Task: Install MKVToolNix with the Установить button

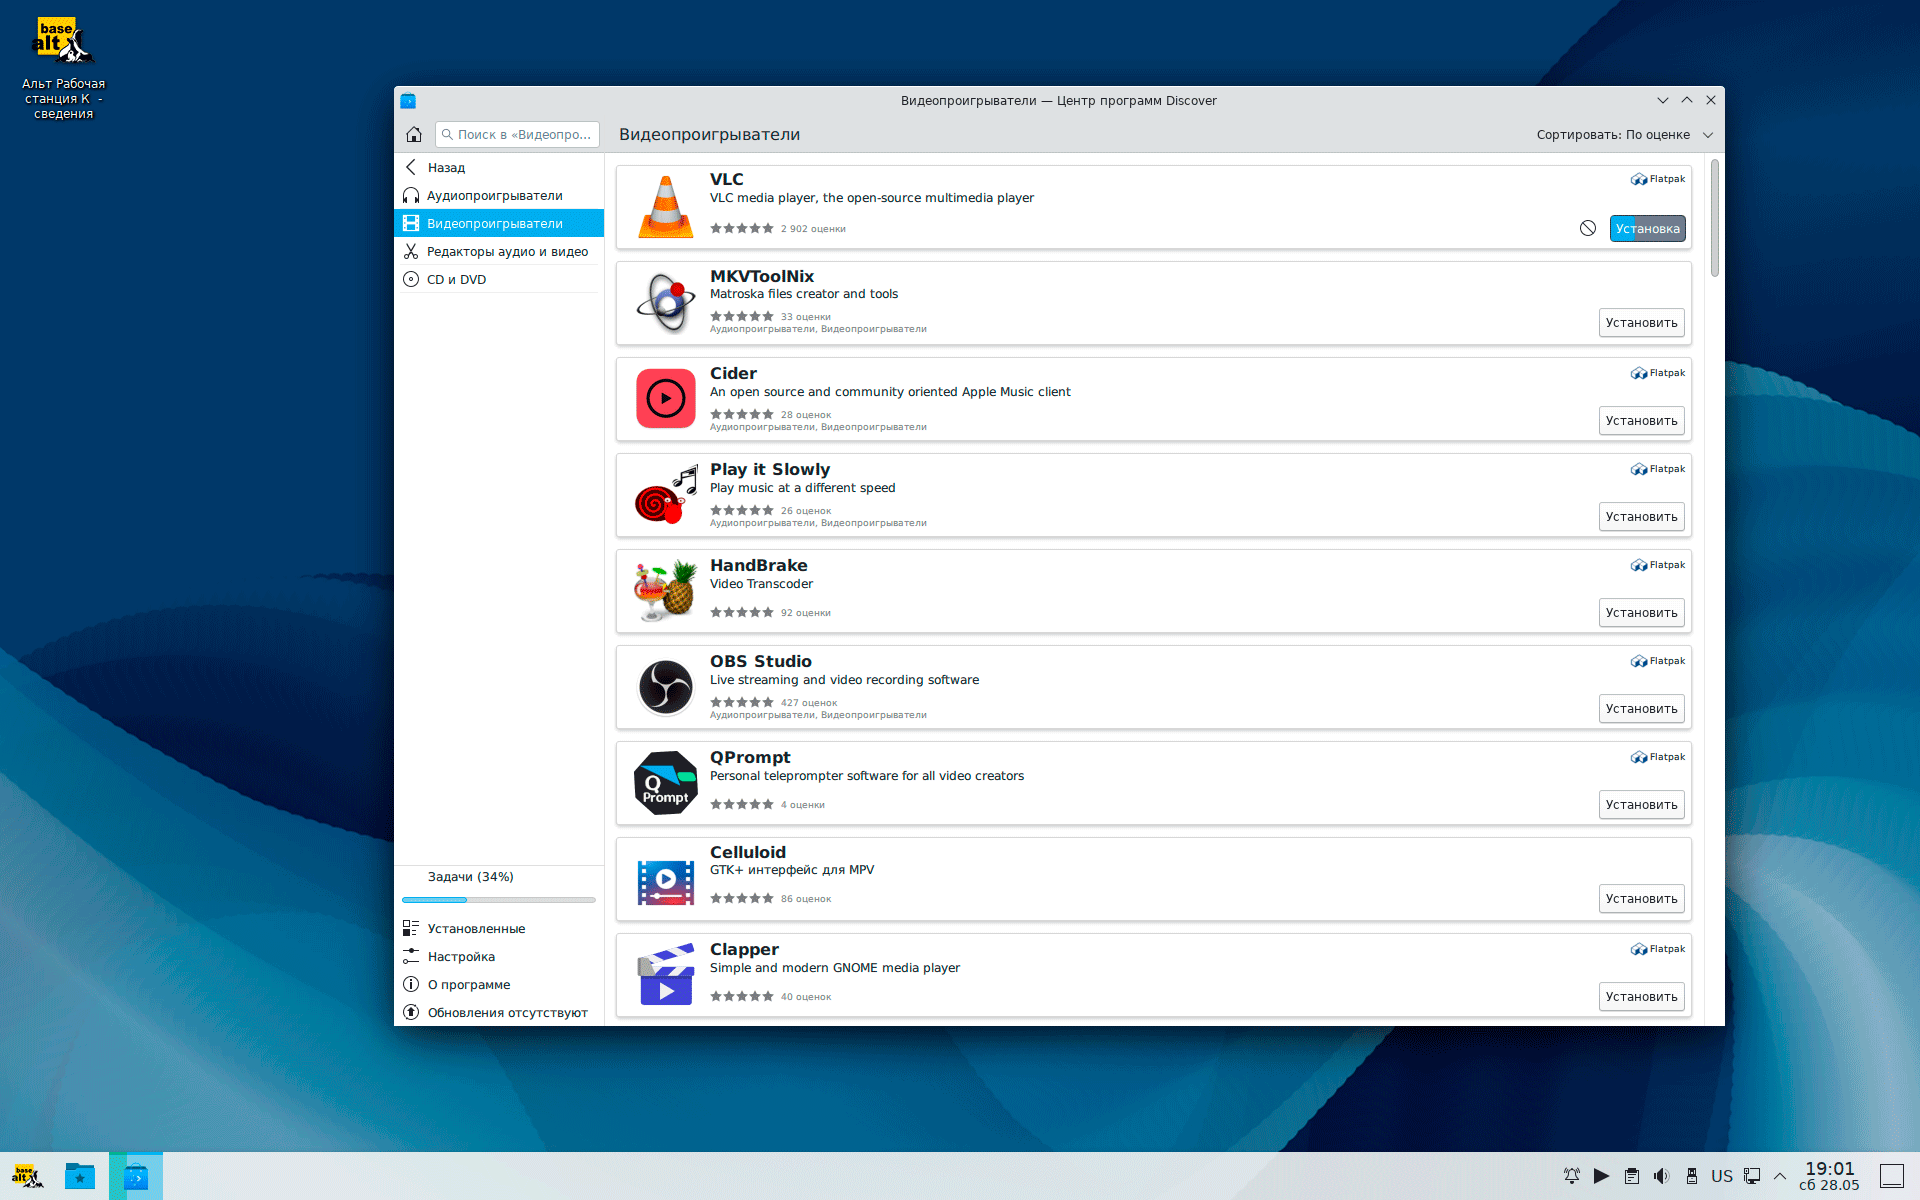Action: tap(1641, 322)
